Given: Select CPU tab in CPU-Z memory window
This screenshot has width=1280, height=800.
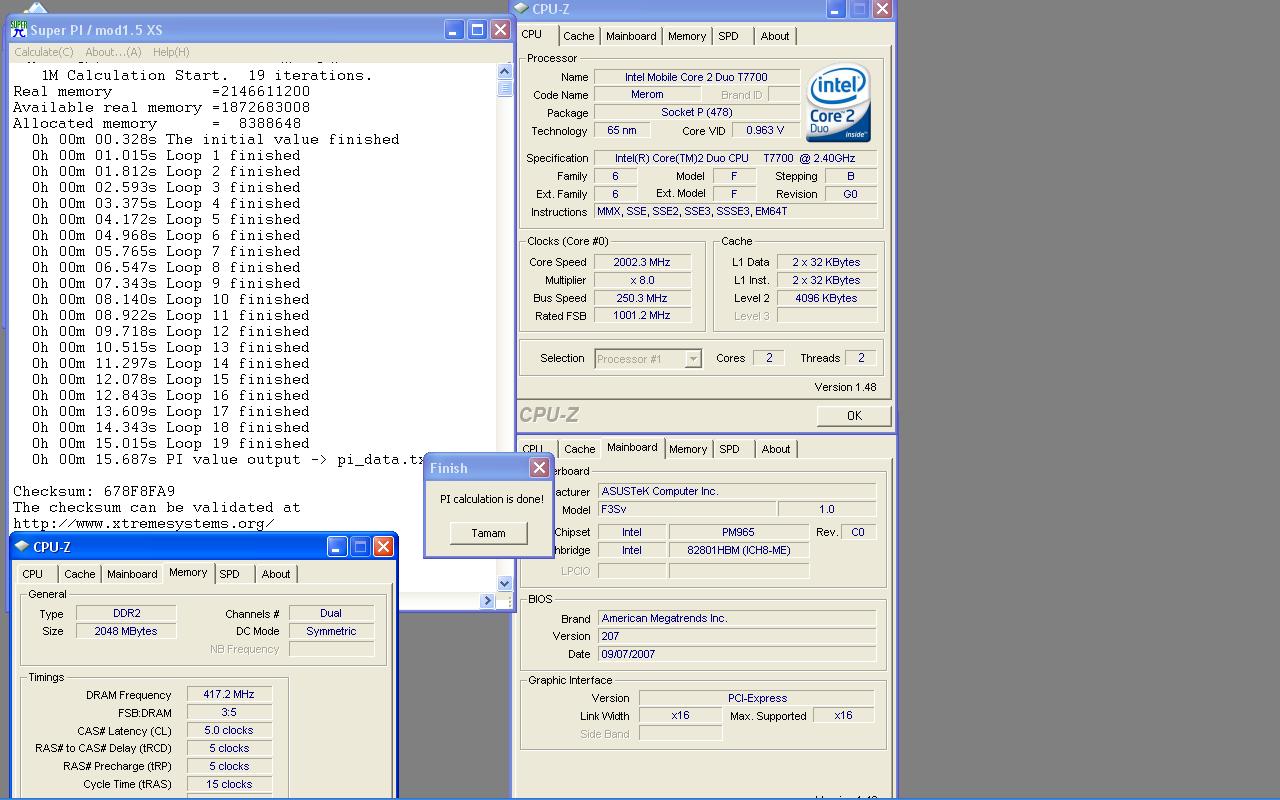Looking at the screenshot, I should [x=33, y=574].
